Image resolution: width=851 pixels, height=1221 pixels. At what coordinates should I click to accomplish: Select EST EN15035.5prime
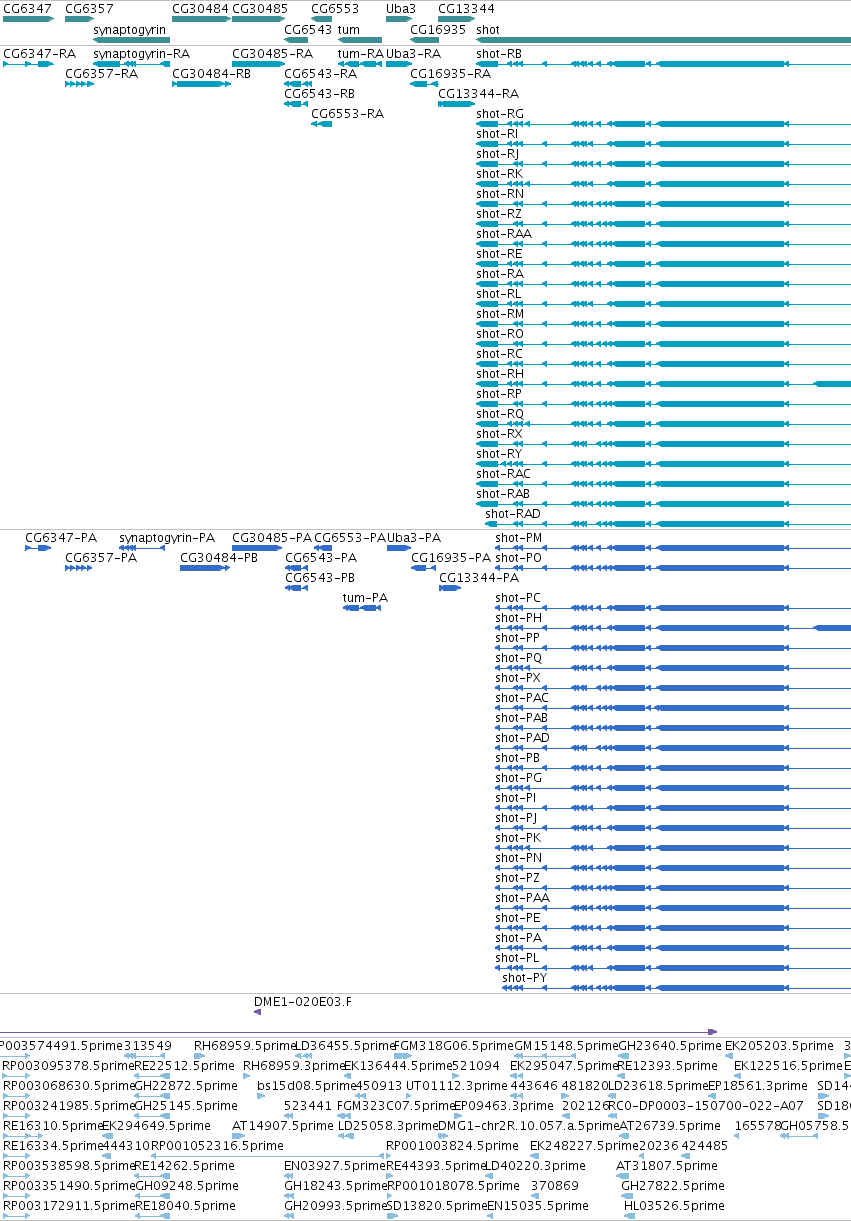[x=537, y=1205]
